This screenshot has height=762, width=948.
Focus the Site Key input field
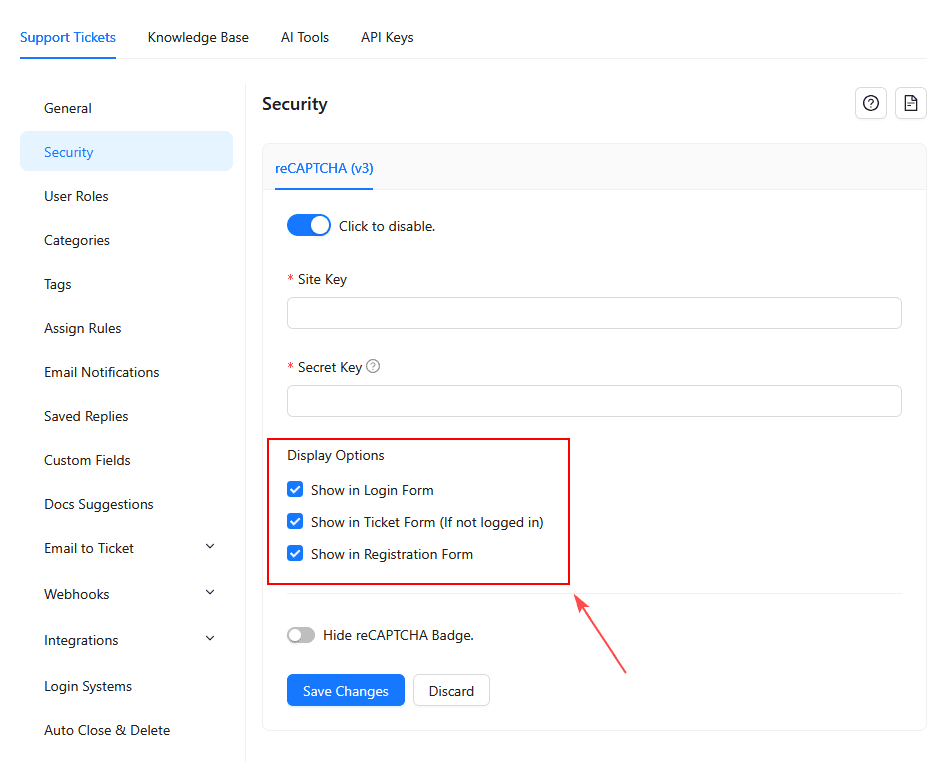pos(594,313)
